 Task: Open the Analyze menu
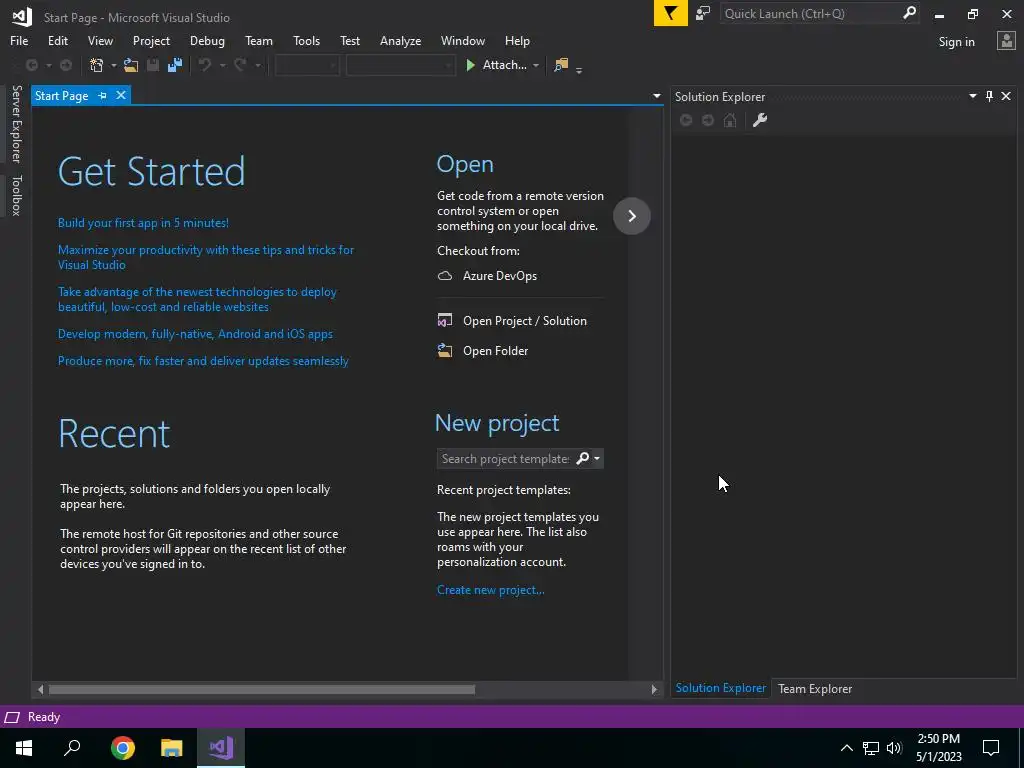400,40
